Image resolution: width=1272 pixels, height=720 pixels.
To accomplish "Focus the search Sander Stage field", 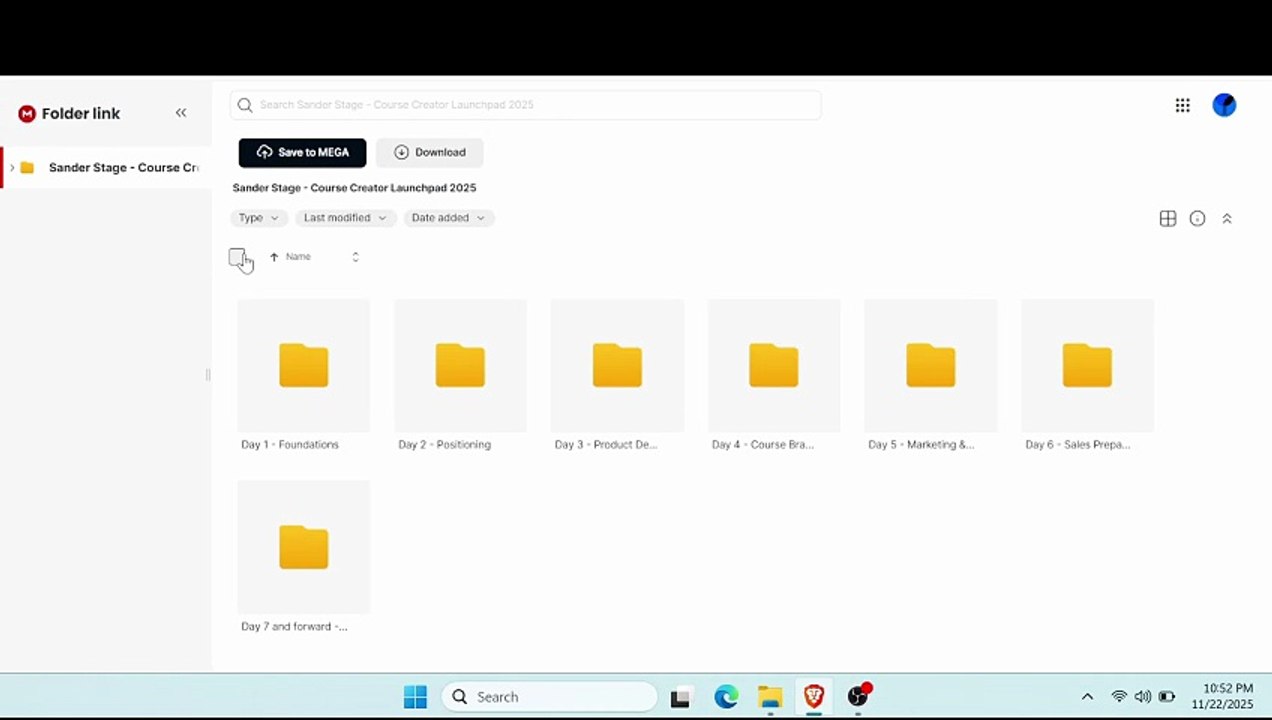I will click(x=526, y=105).
